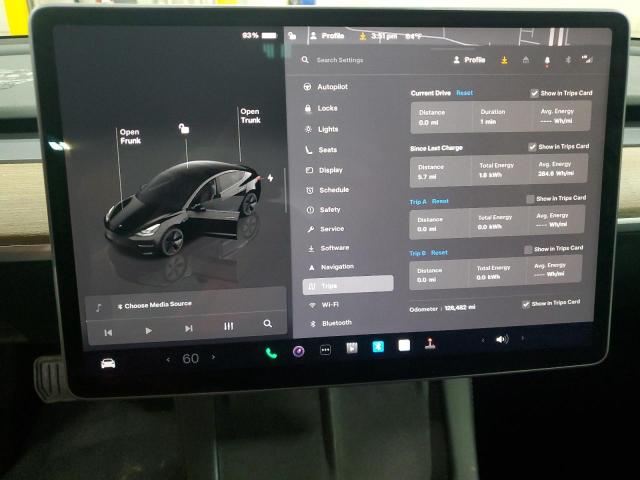Tap the charge port lightning icon
The width and height of the screenshot is (640, 480).
click(270, 178)
